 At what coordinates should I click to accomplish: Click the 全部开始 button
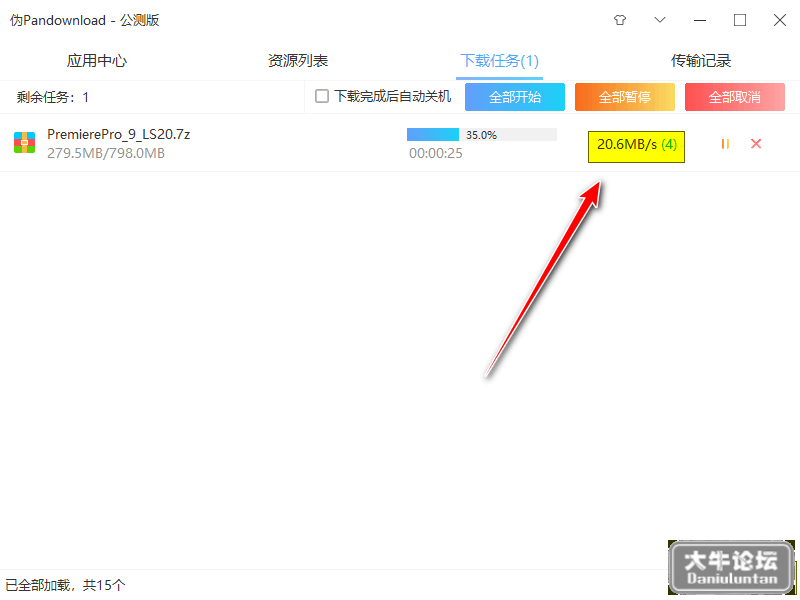tap(515, 97)
